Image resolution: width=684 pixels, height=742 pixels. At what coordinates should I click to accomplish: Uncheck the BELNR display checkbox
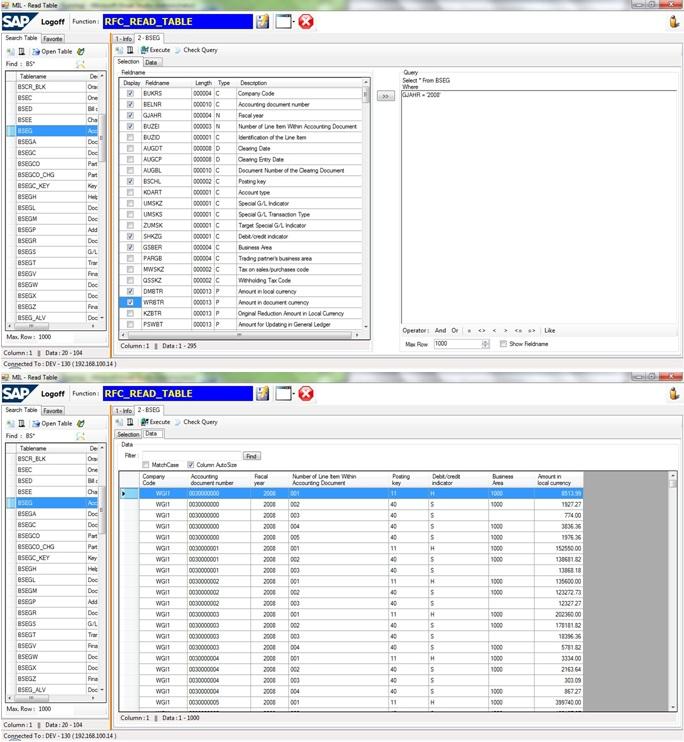(x=130, y=105)
